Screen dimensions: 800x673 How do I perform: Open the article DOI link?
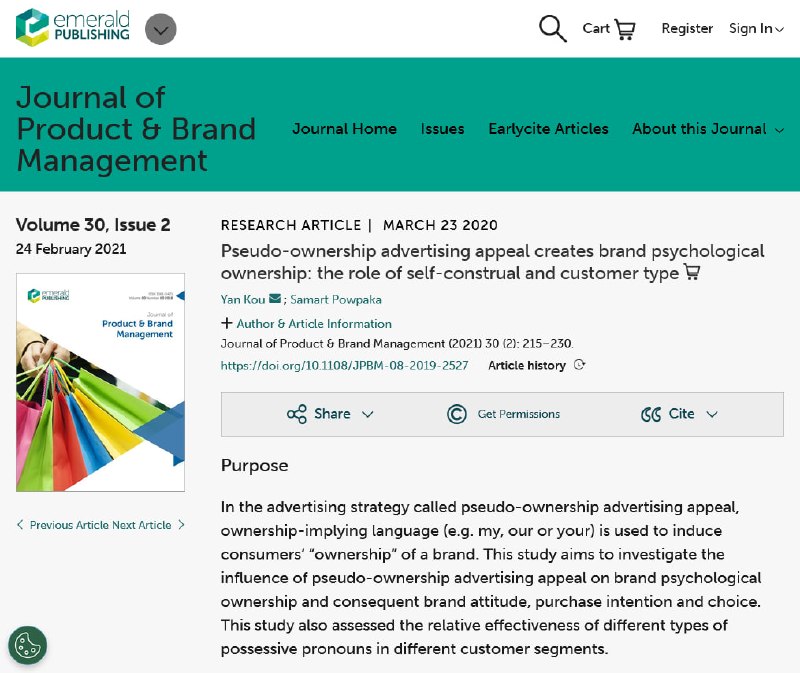click(344, 365)
